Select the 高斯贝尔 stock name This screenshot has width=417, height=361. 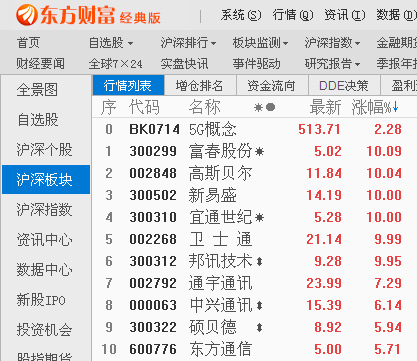point(220,173)
